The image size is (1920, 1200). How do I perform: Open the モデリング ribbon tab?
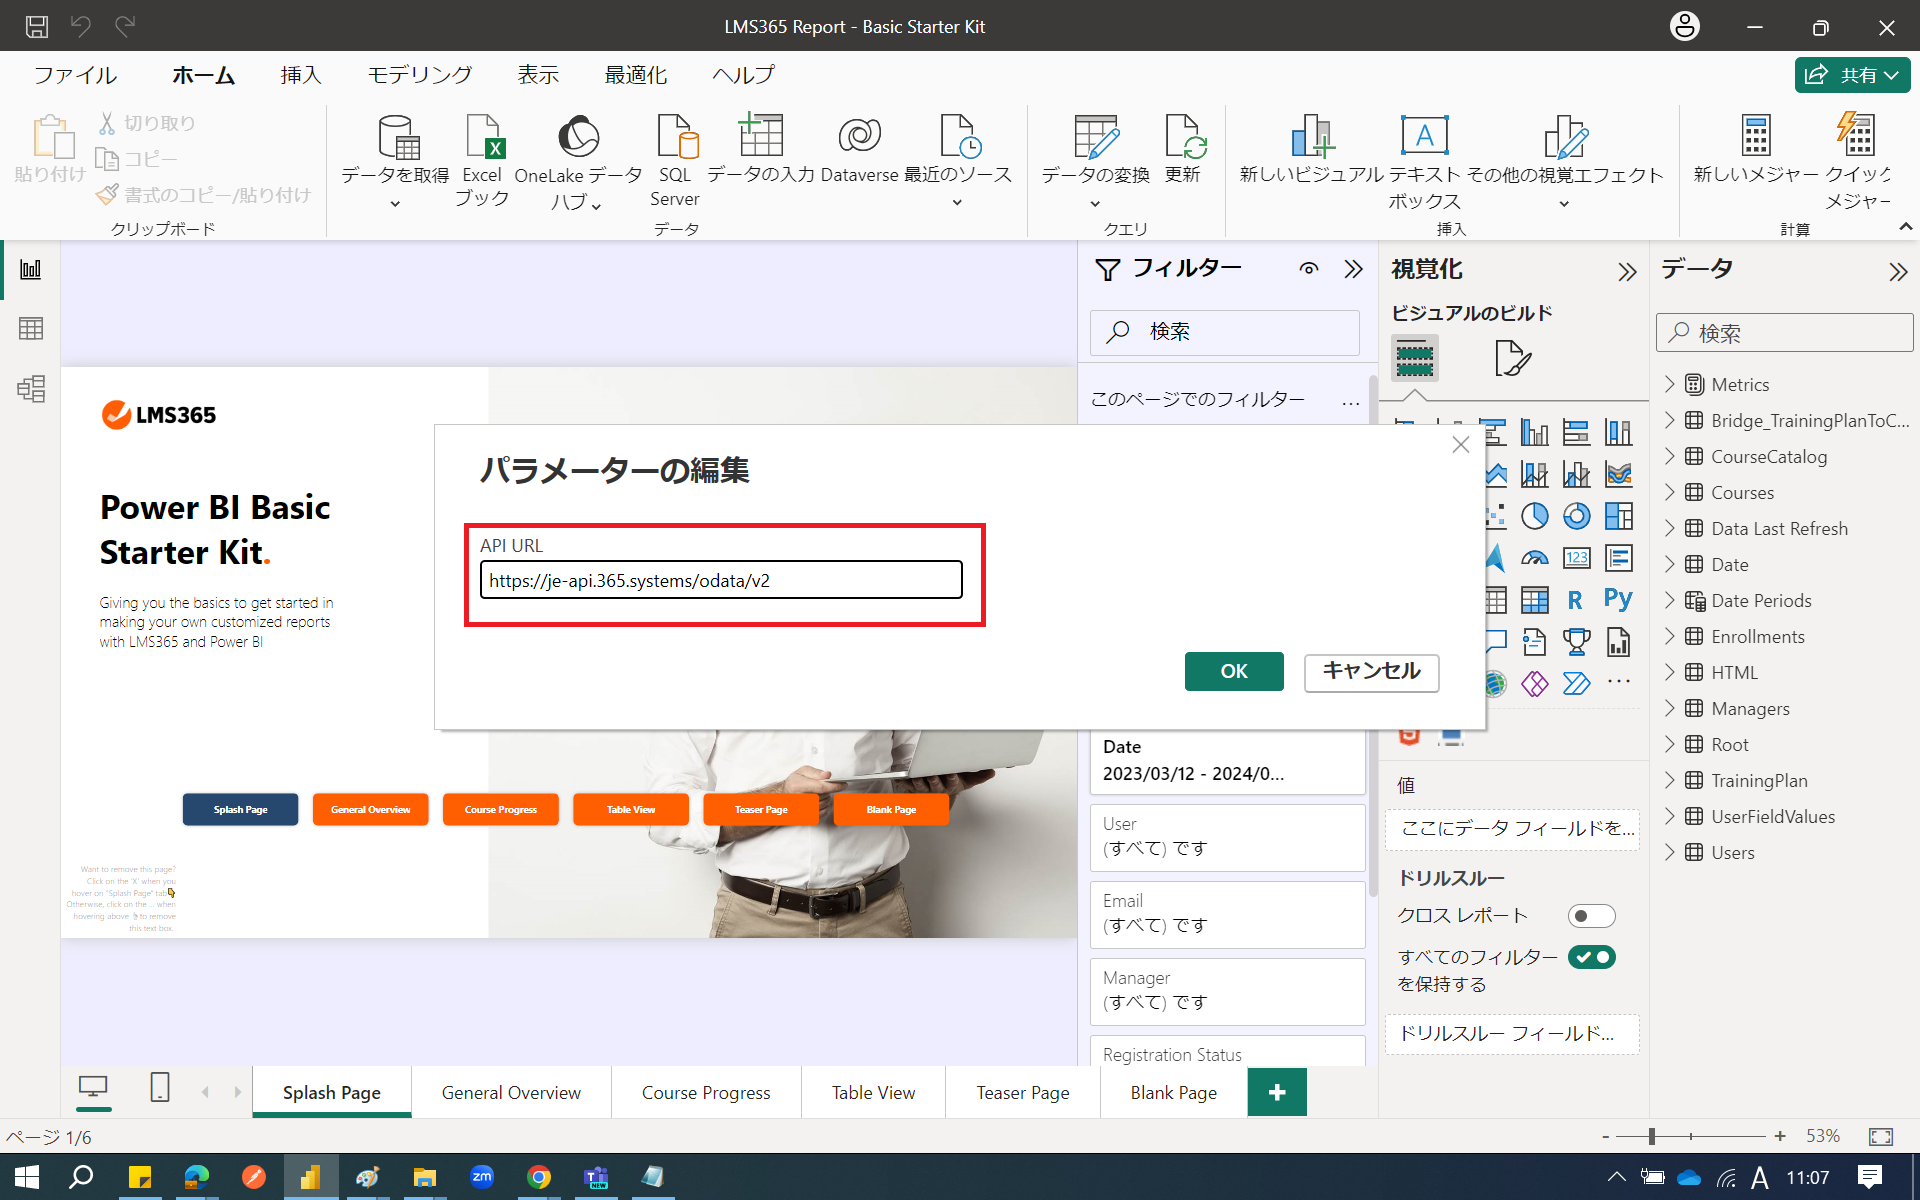point(419,75)
